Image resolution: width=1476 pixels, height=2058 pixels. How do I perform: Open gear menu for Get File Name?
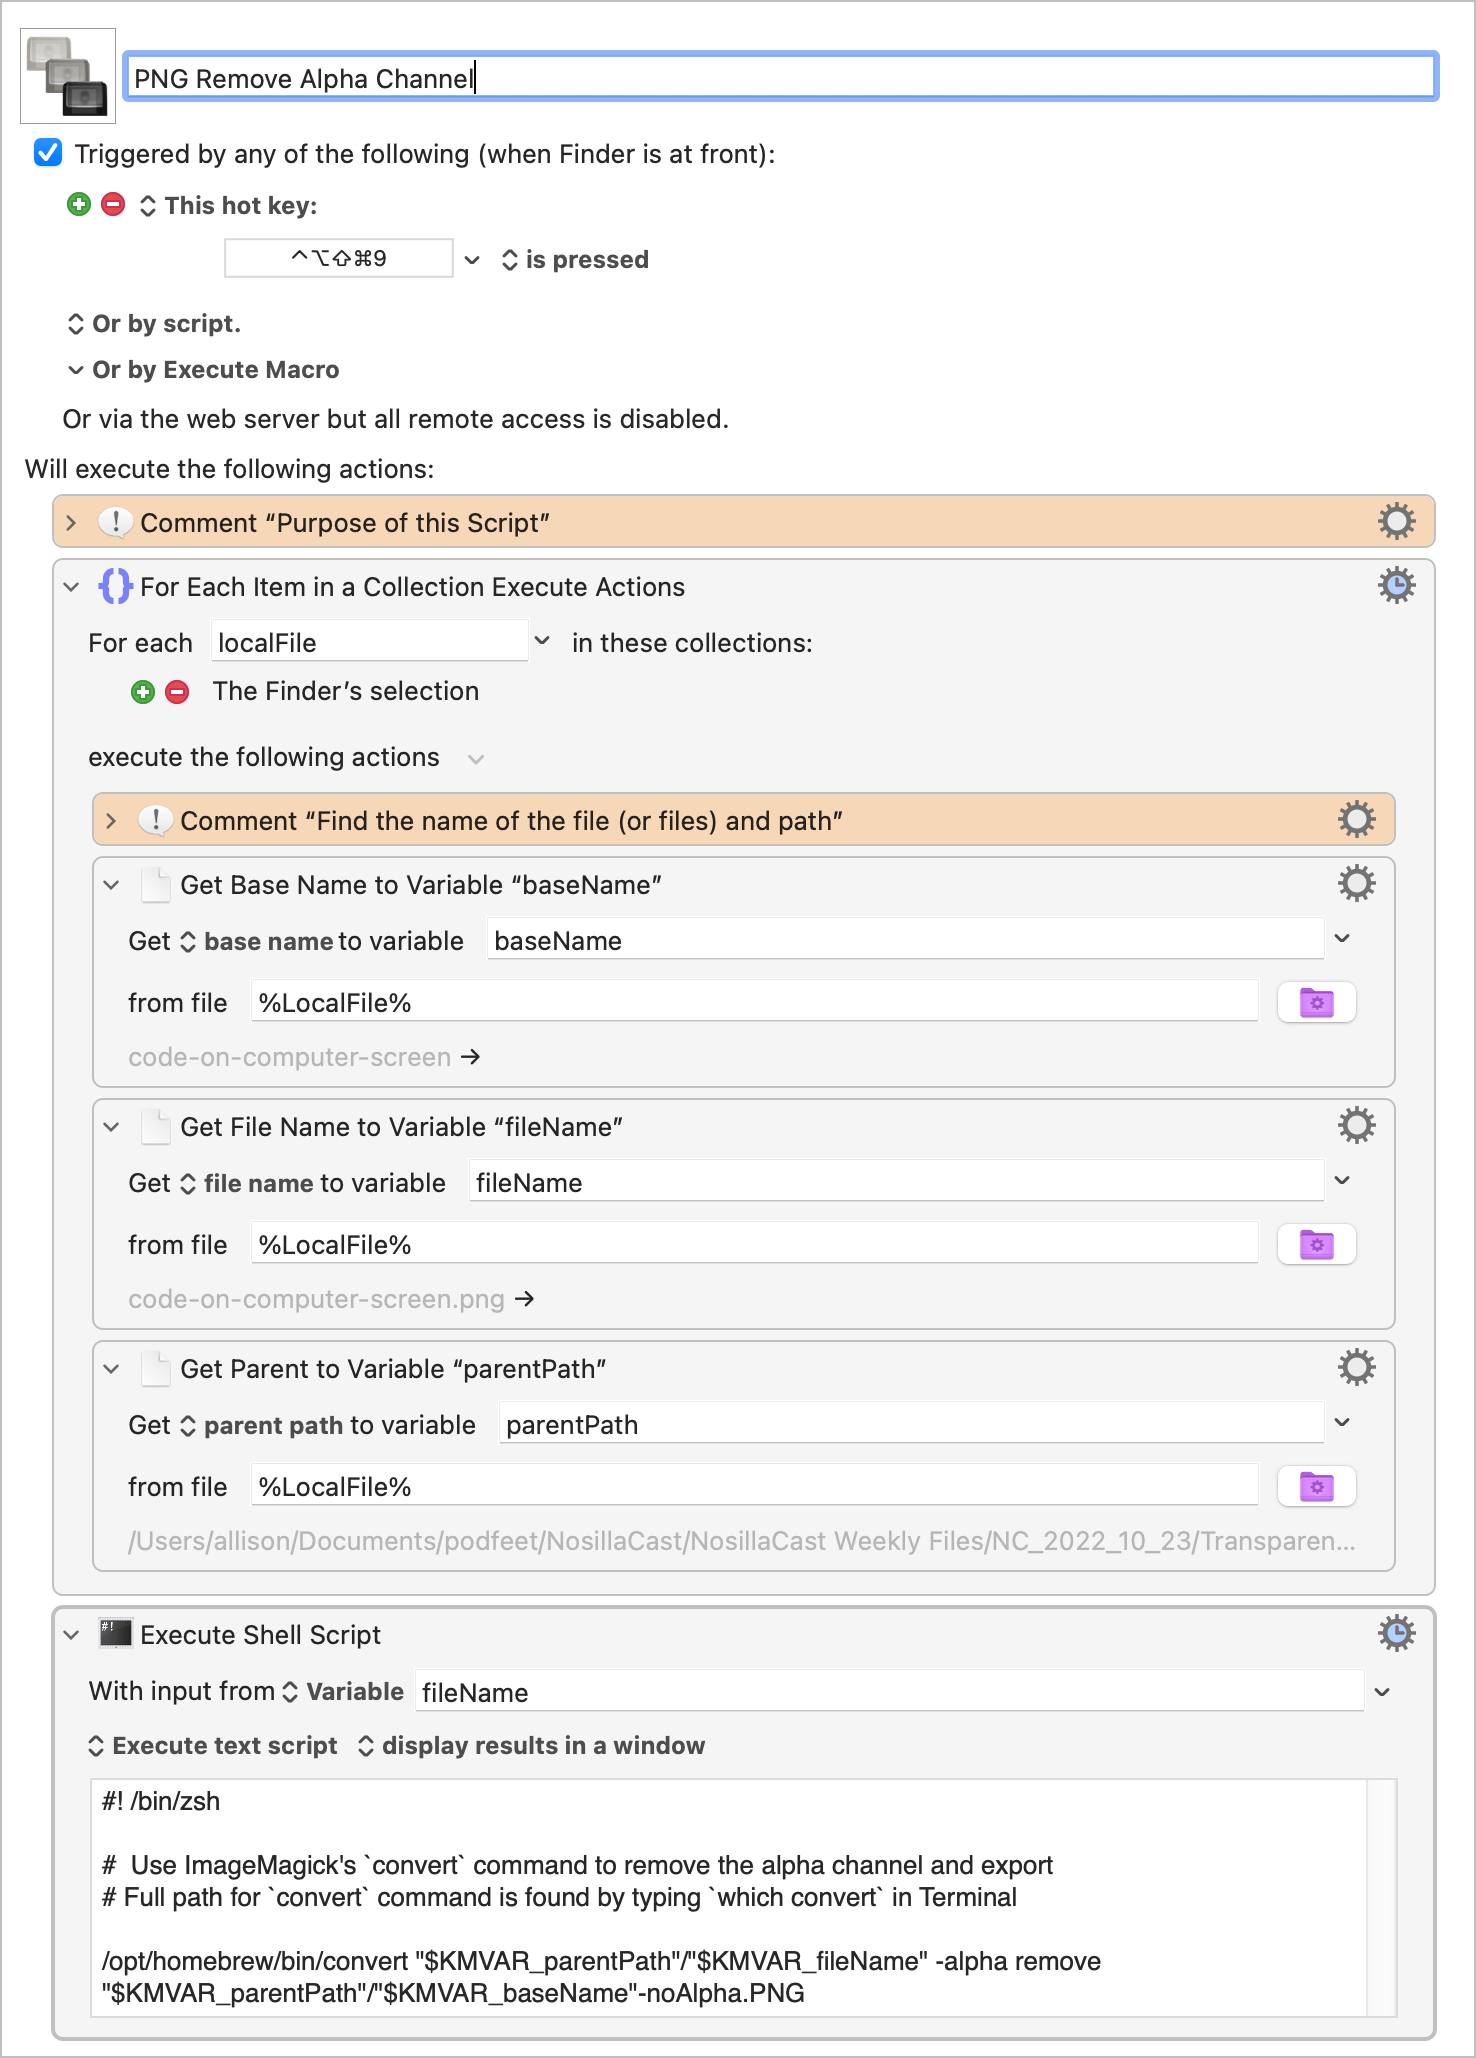pos(1356,1125)
